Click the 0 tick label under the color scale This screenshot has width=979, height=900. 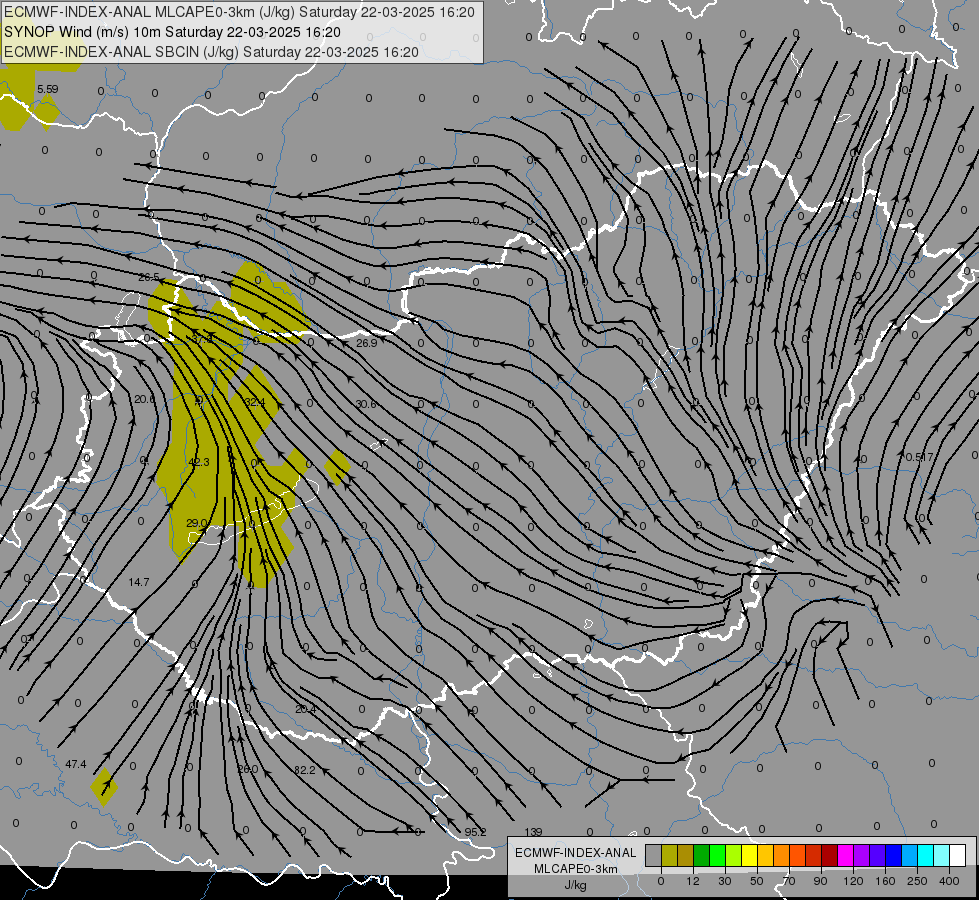pyautogui.click(x=661, y=881)
